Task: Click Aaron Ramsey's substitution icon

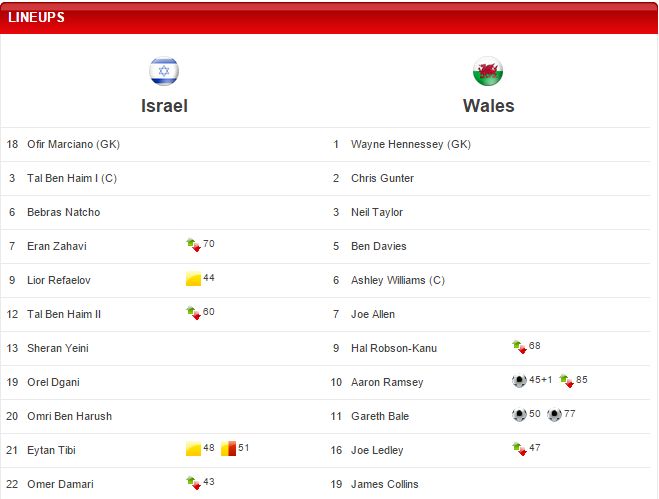Action: click(x=566, y=381)
